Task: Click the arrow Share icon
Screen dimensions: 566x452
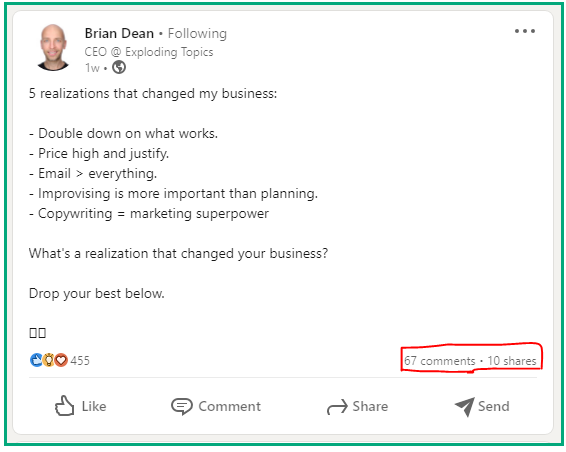Action: tap(337, 407)
